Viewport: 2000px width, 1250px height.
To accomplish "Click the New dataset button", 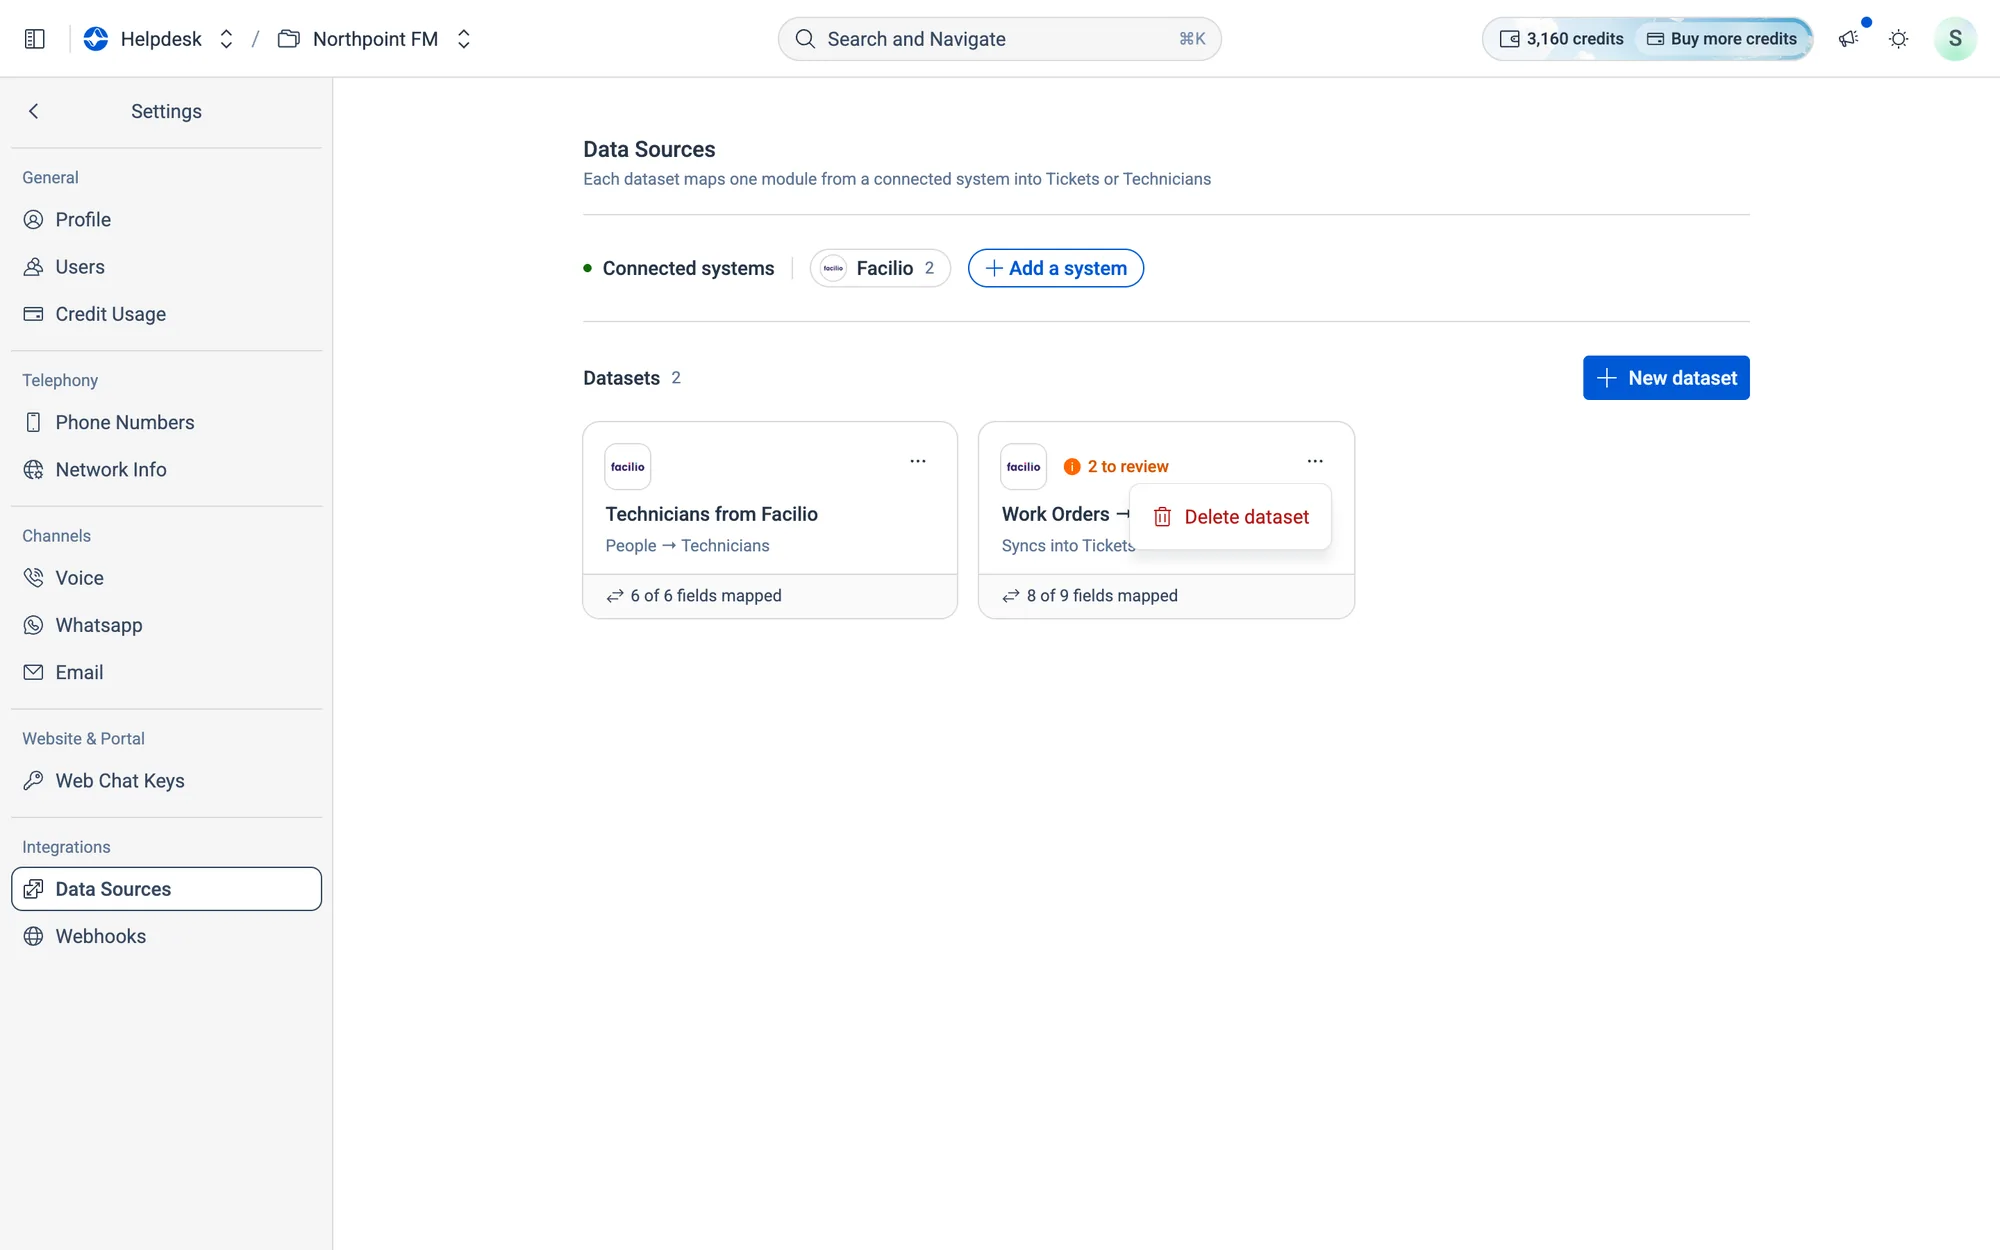I will click(1666, 378).
